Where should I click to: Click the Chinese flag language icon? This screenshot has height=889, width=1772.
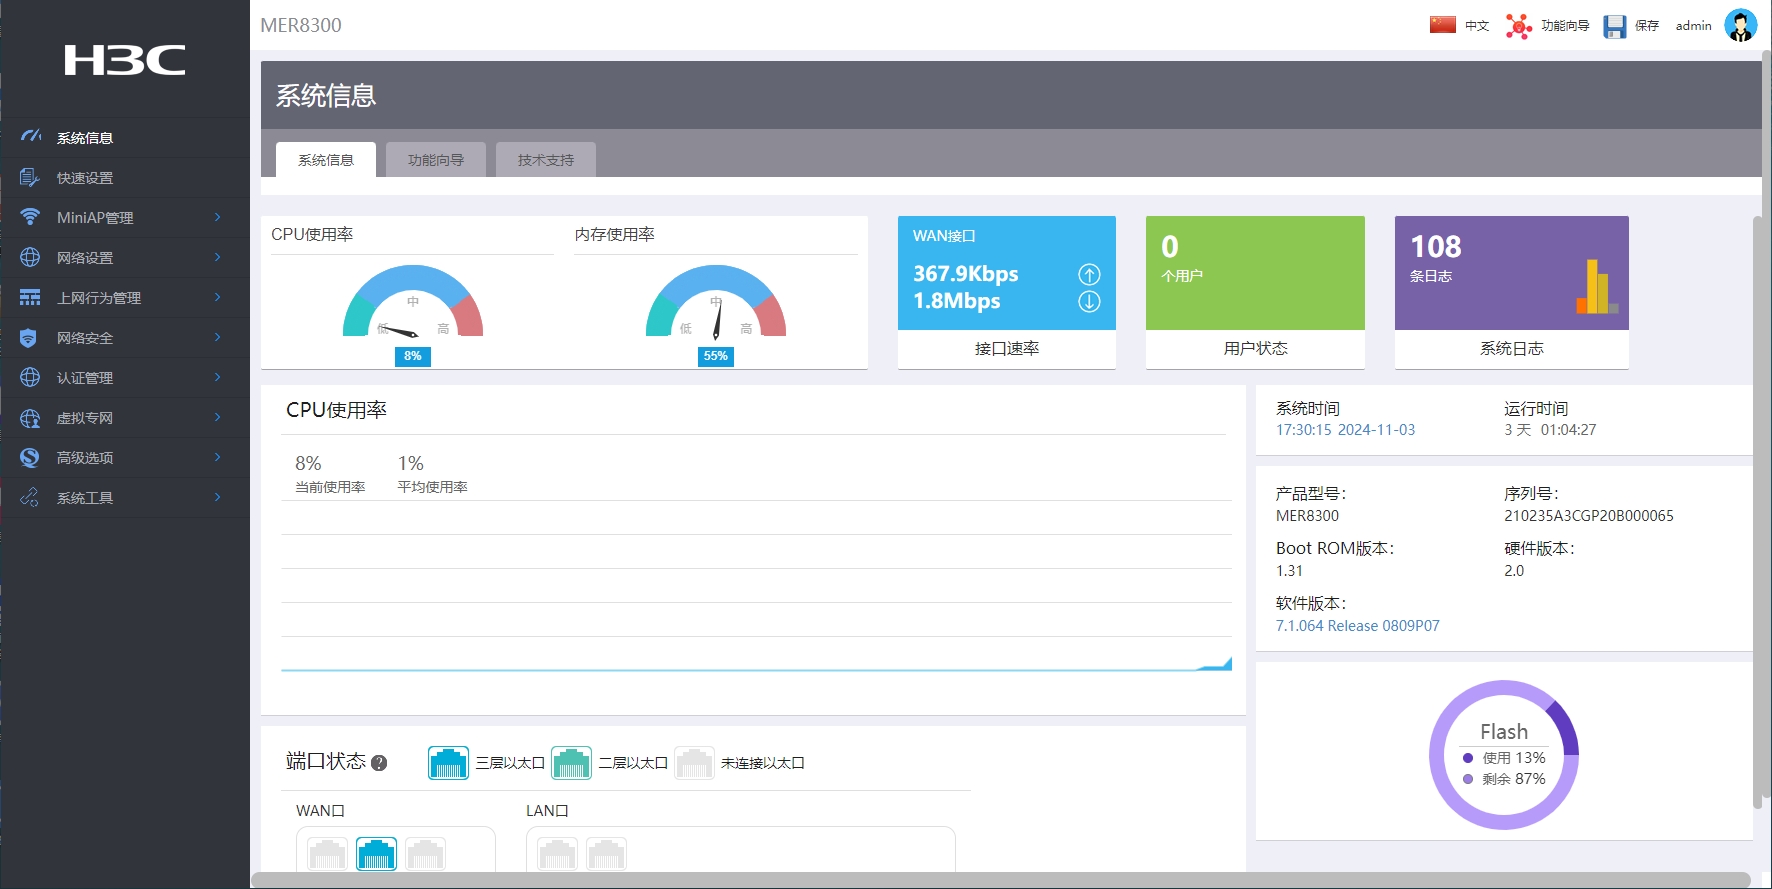click(x=1442, y=25)
